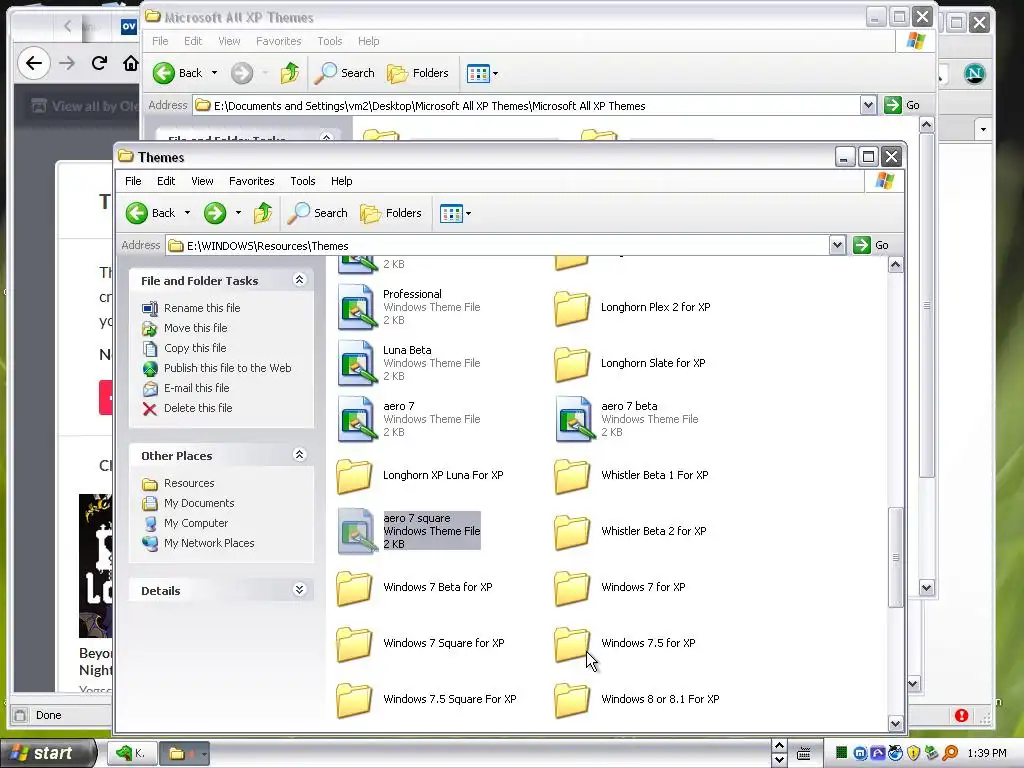1024x768 pixels.
Task: Select the Windows 7 Square for XP folder
Action: [354, 643]
